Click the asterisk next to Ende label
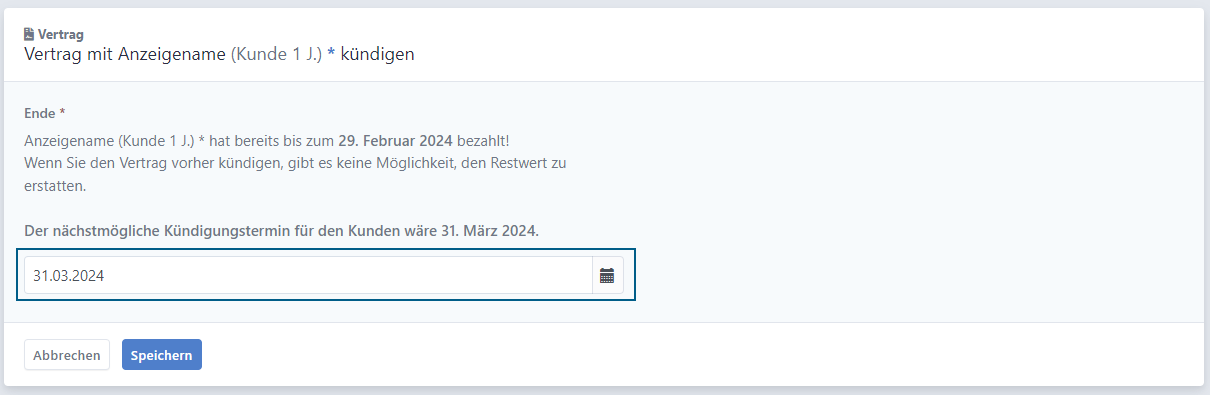The width and height of the screenshot is (1210, 395). click(x=62, y=112)
